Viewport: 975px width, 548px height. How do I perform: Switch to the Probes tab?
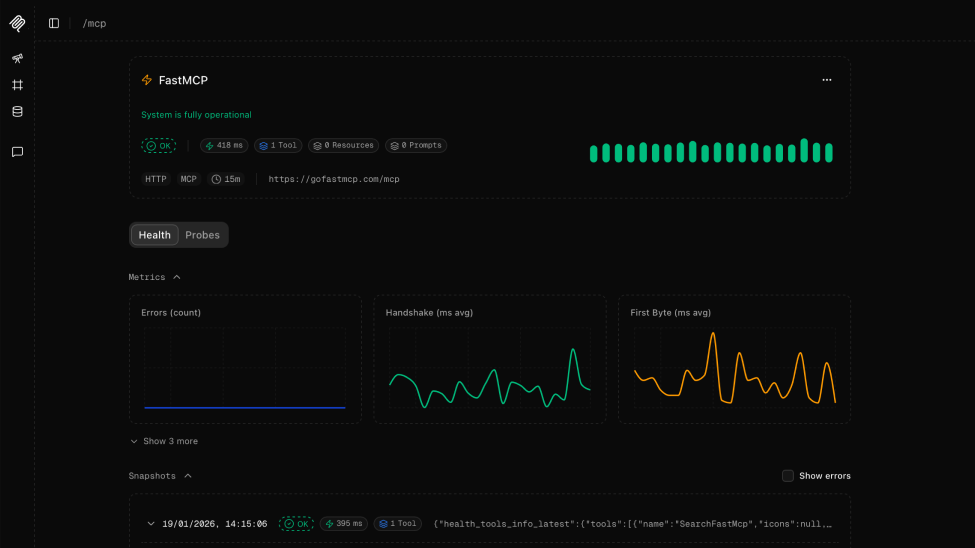coord(202,235)
